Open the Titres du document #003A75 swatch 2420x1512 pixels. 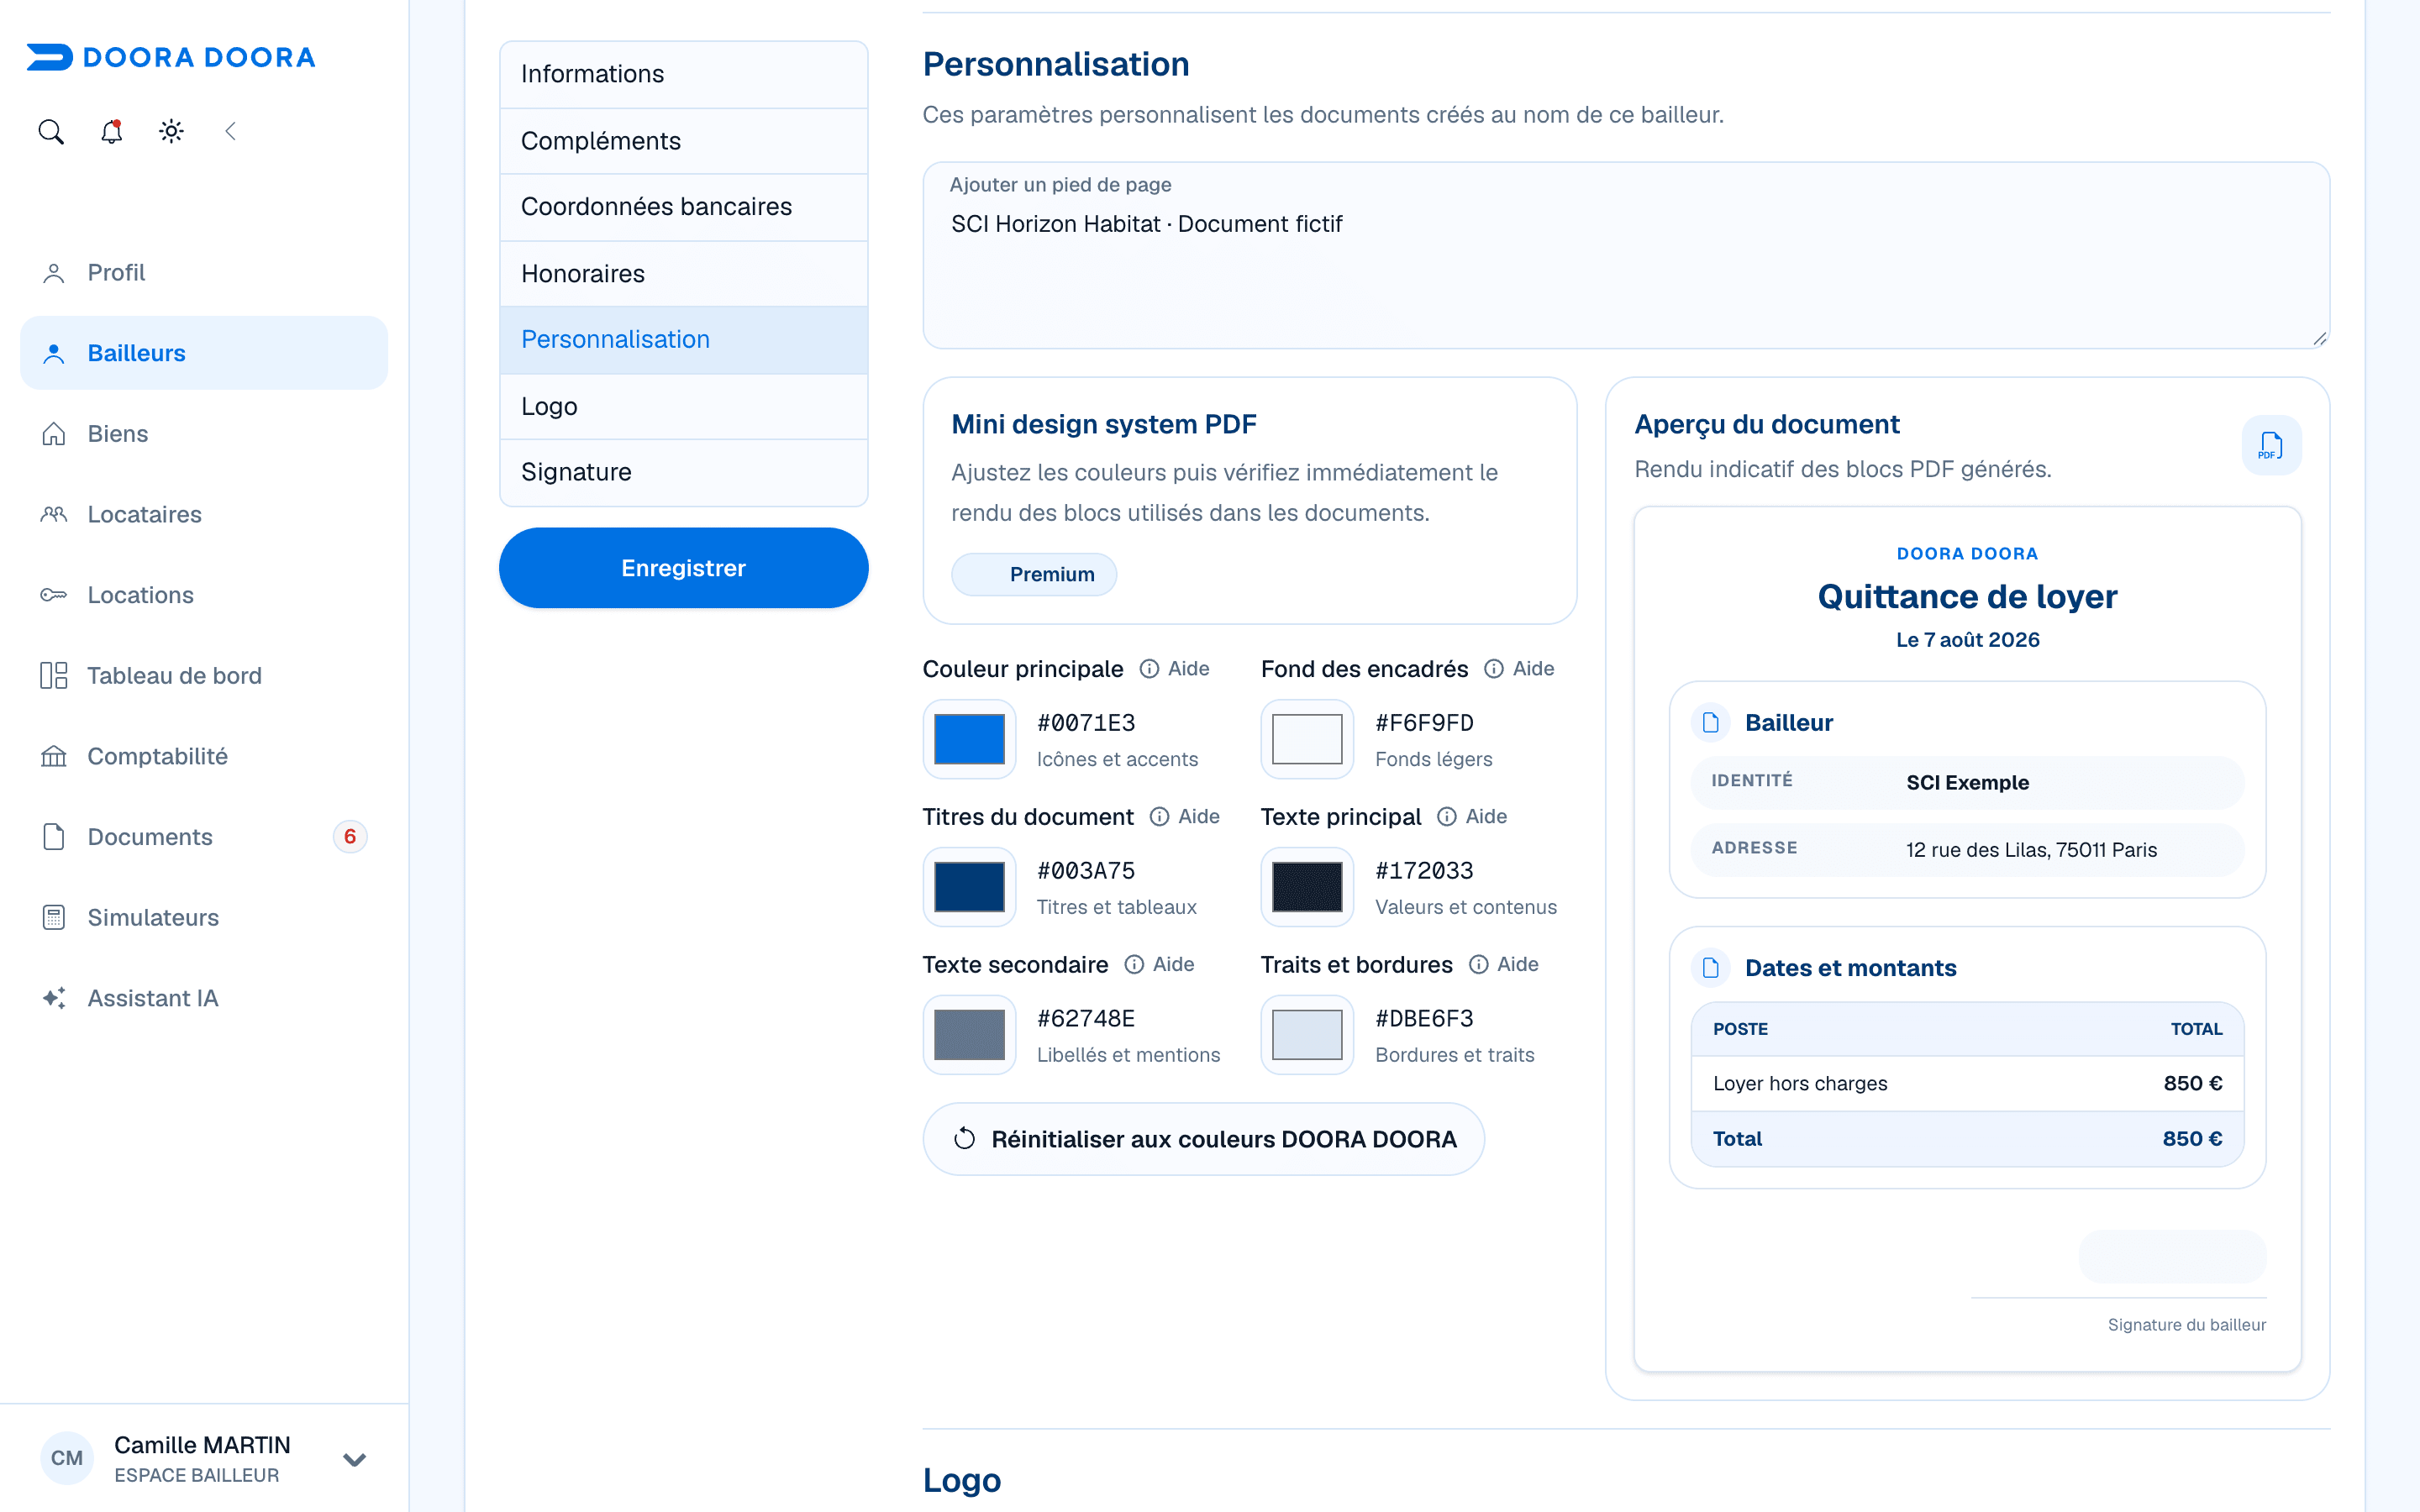click(x=969, y=887)
